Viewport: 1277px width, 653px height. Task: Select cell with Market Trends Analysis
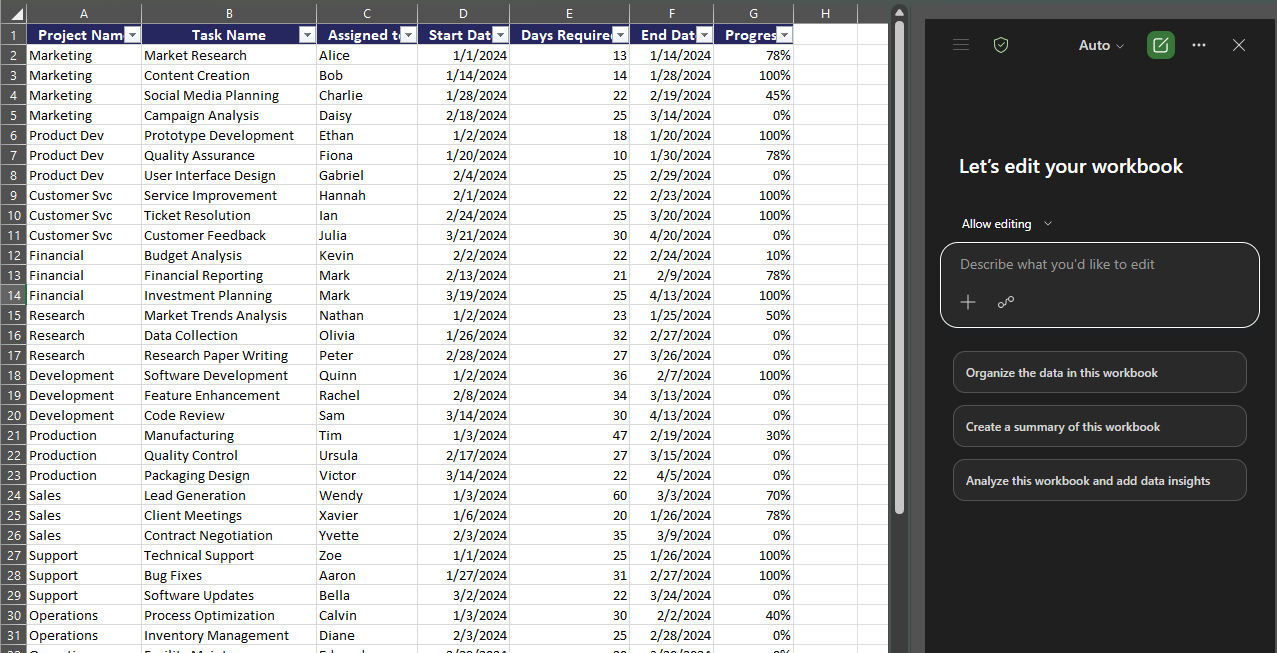point(229,315)
